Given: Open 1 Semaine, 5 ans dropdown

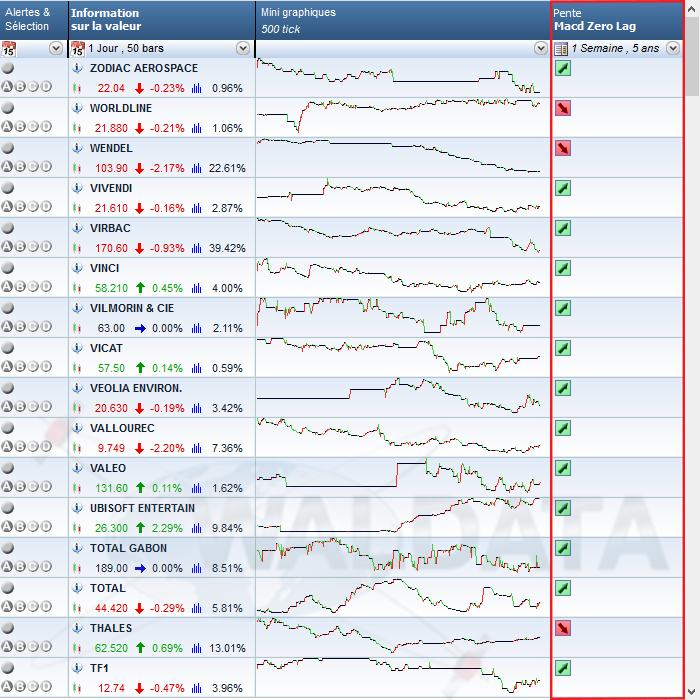Looking at the screenshot, I should coord(673,48).
